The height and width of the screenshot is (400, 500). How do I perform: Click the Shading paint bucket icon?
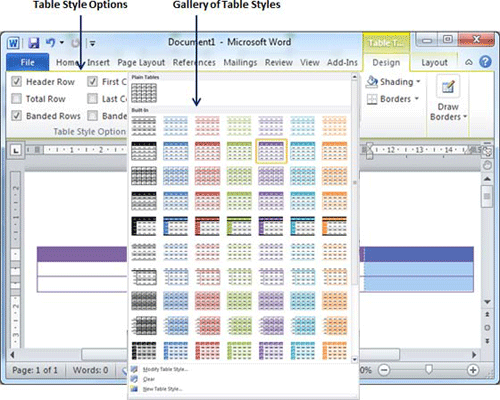[x=371, y=82]
